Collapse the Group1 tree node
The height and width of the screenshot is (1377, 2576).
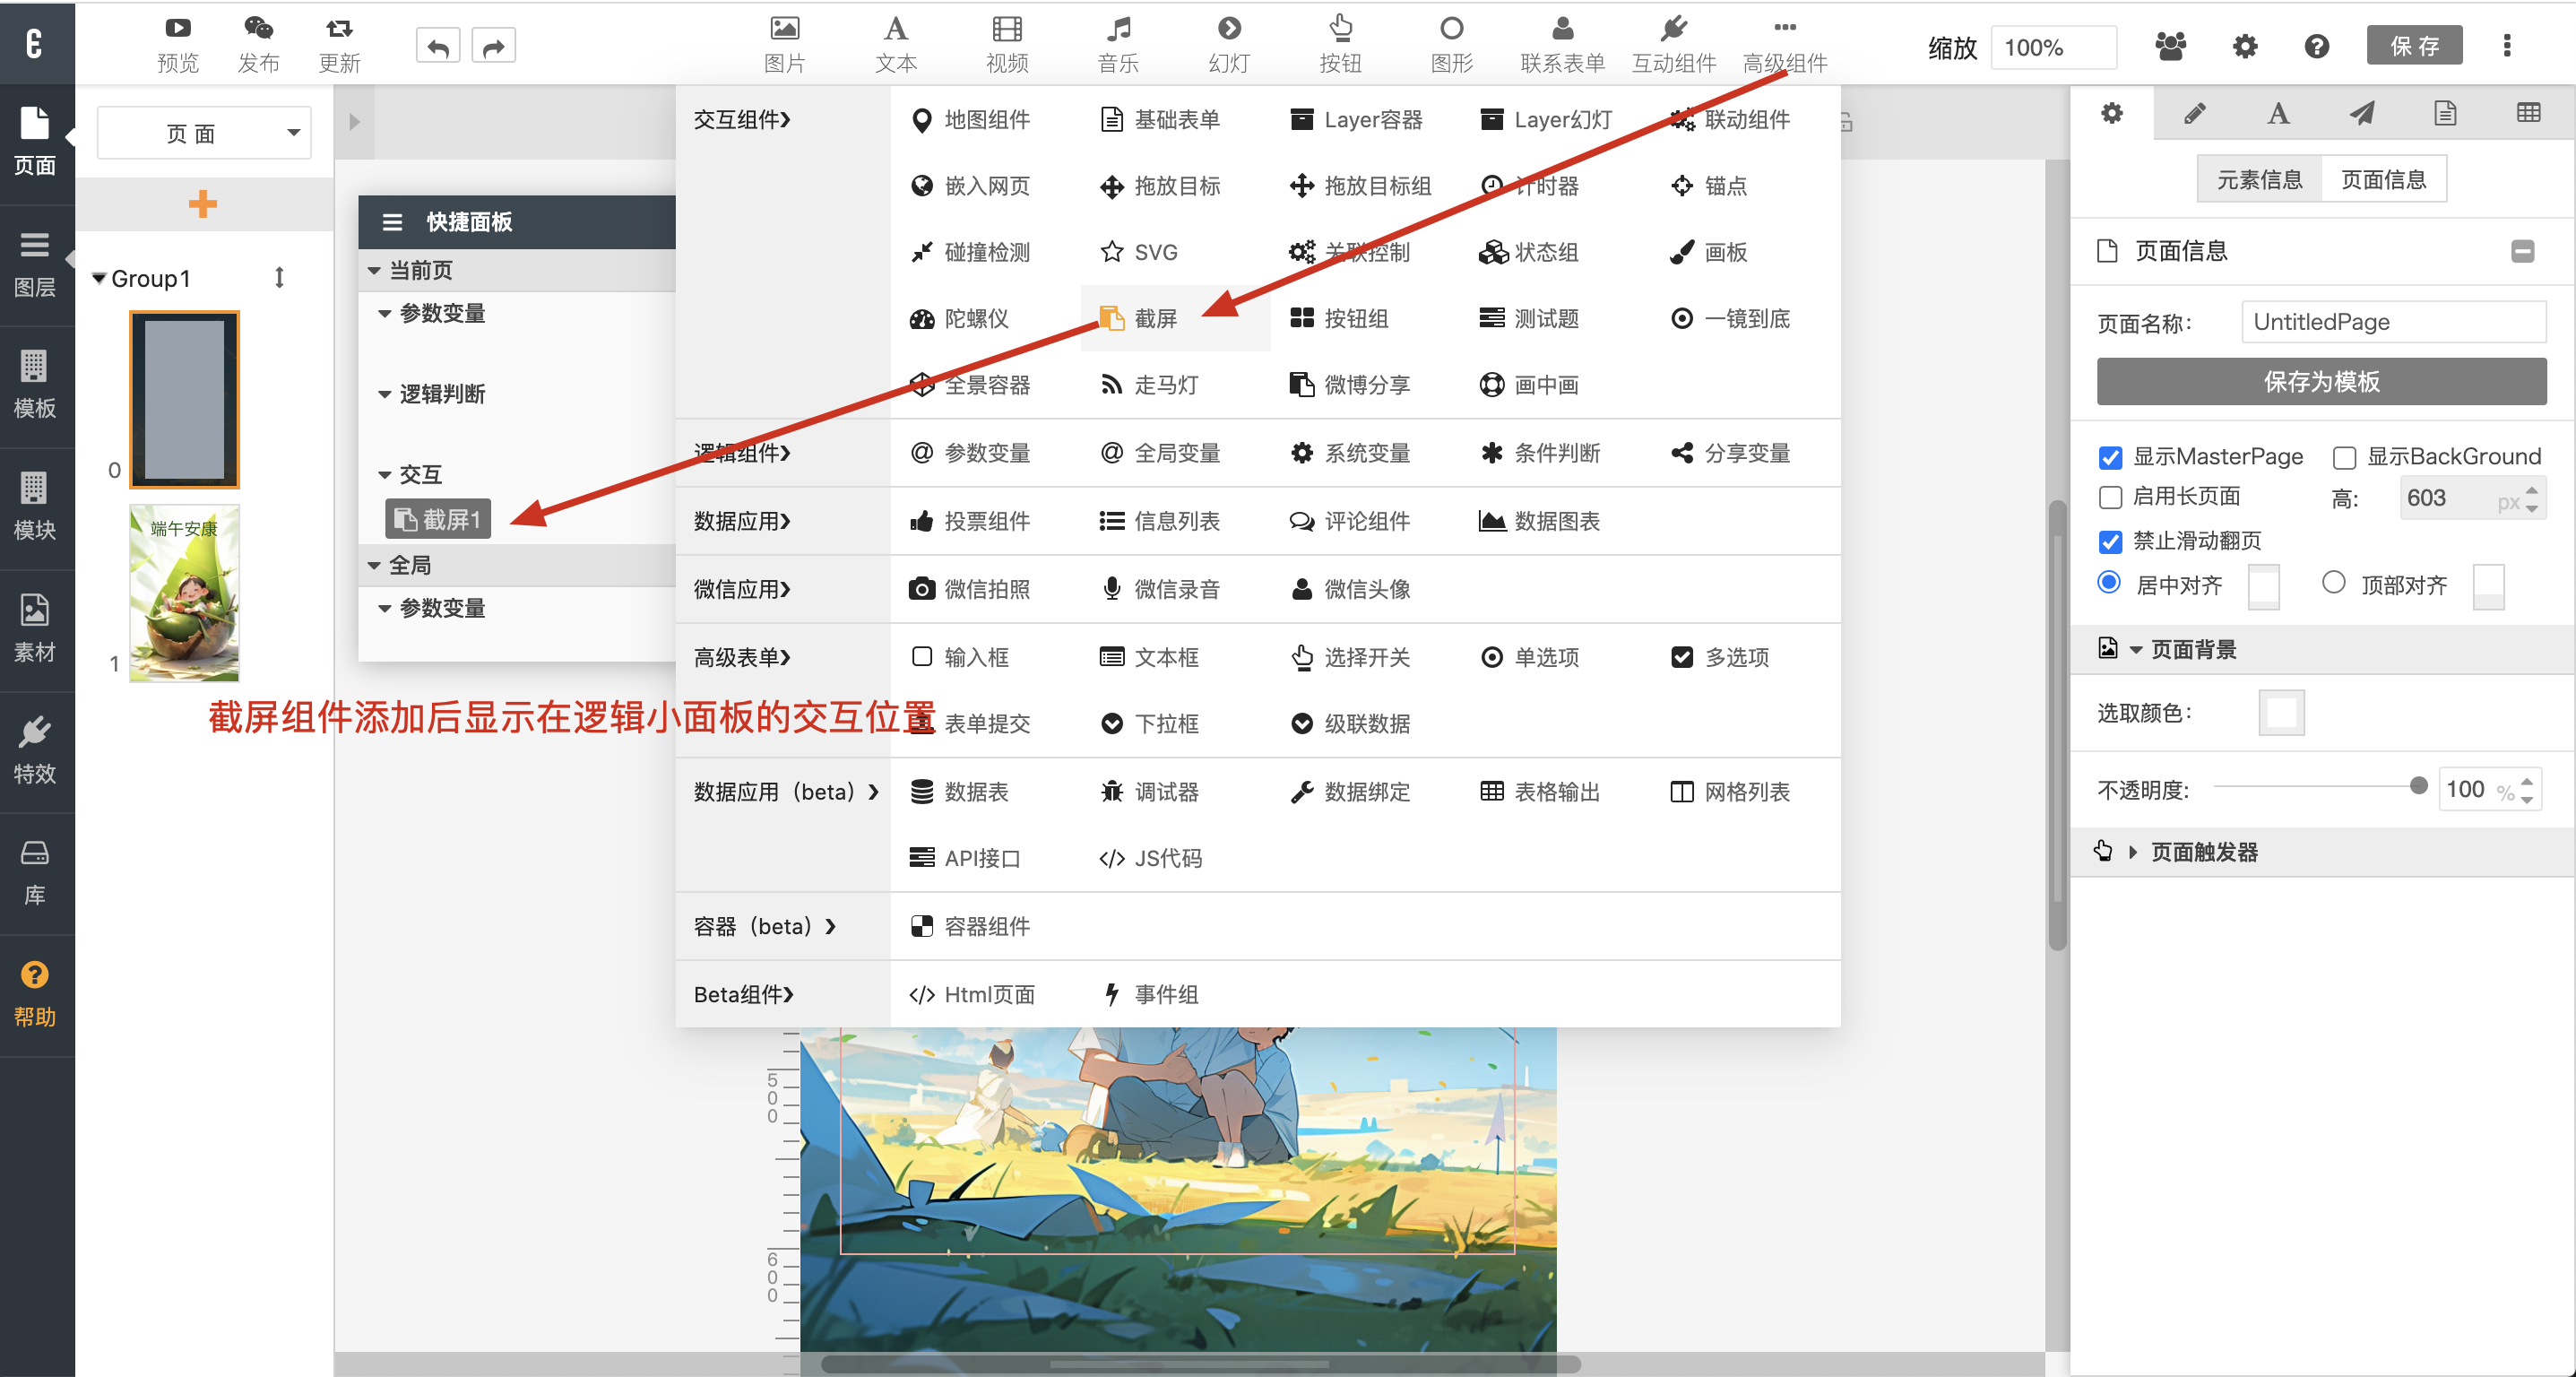pyautogui.click(x=99, y=278)
